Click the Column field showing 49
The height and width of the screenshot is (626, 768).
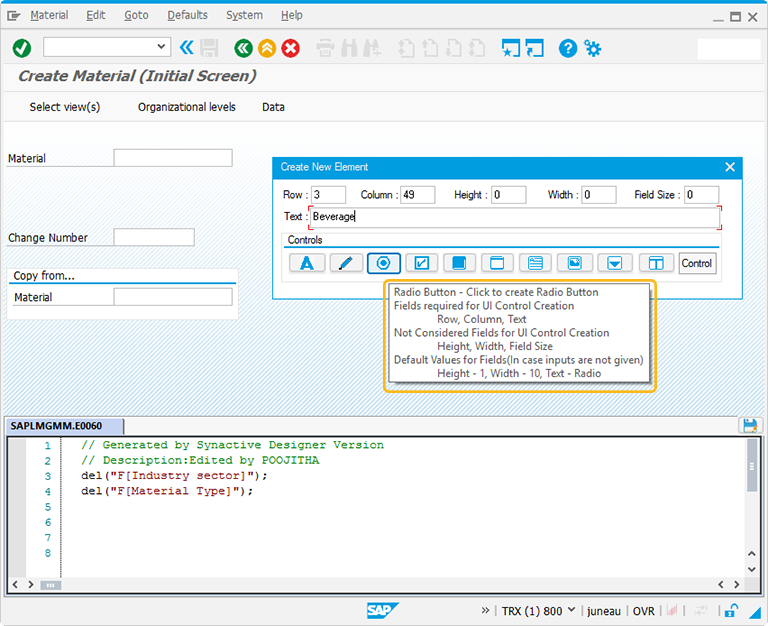(x=418, y=194)
